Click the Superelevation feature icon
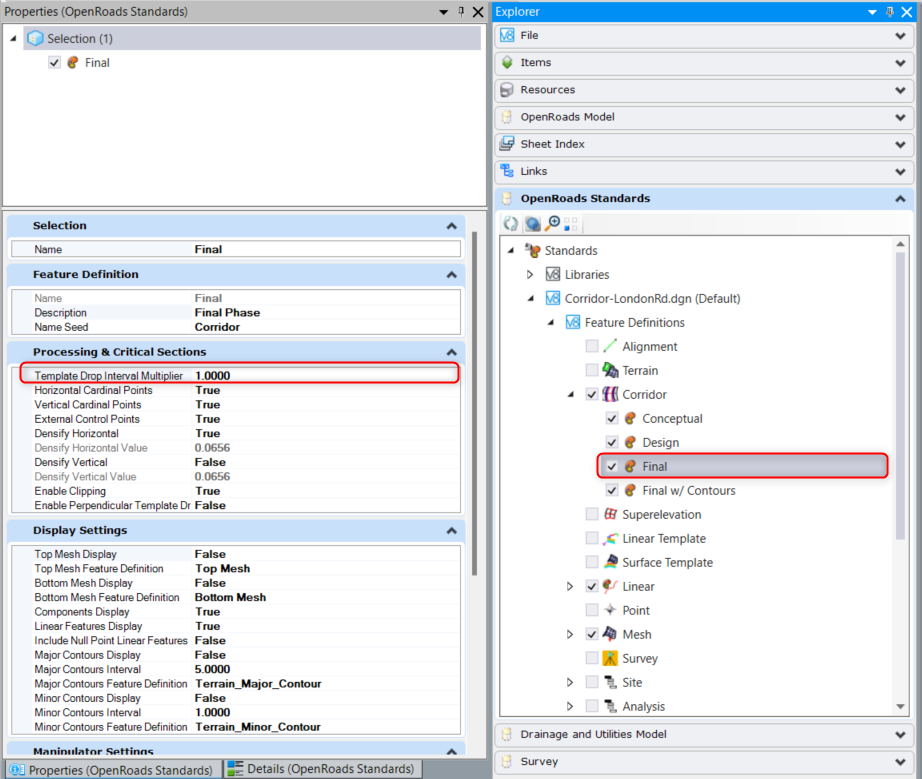This screenshot has height=779, width=922. pyautogui.click(x=610, y=514)
